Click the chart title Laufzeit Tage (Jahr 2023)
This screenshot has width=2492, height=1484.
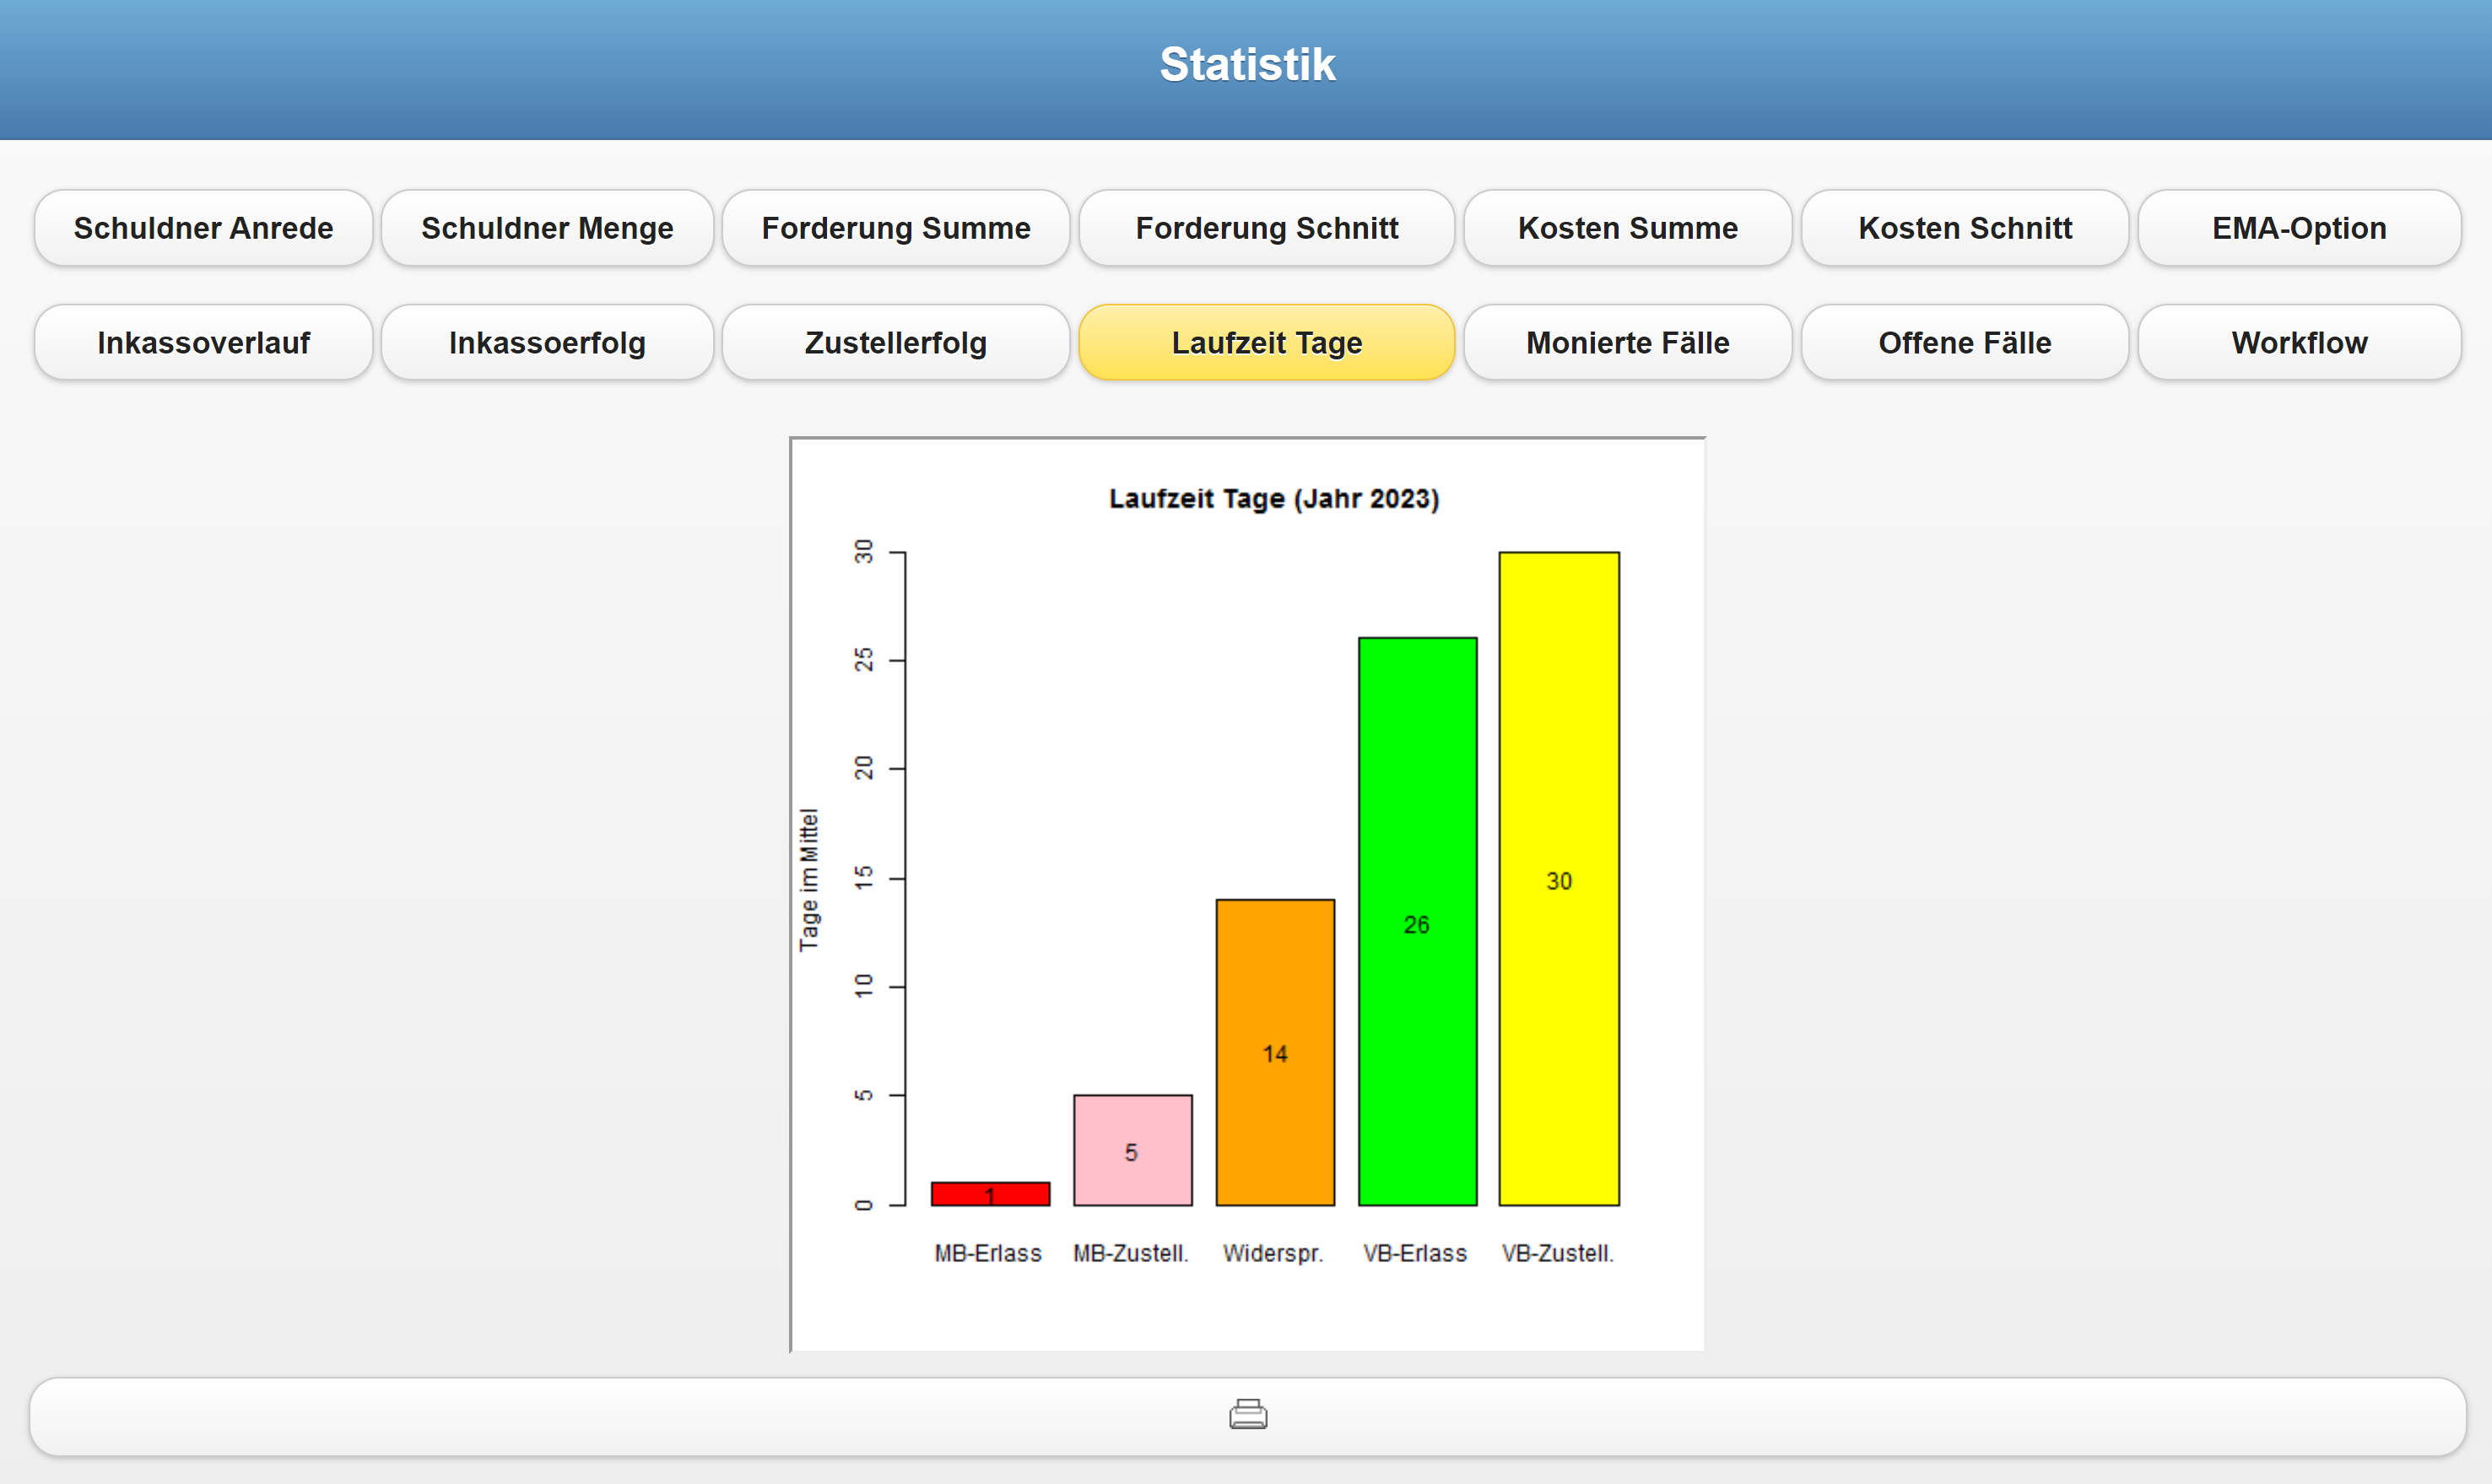pyautogui.click(x=1273, y=498)
